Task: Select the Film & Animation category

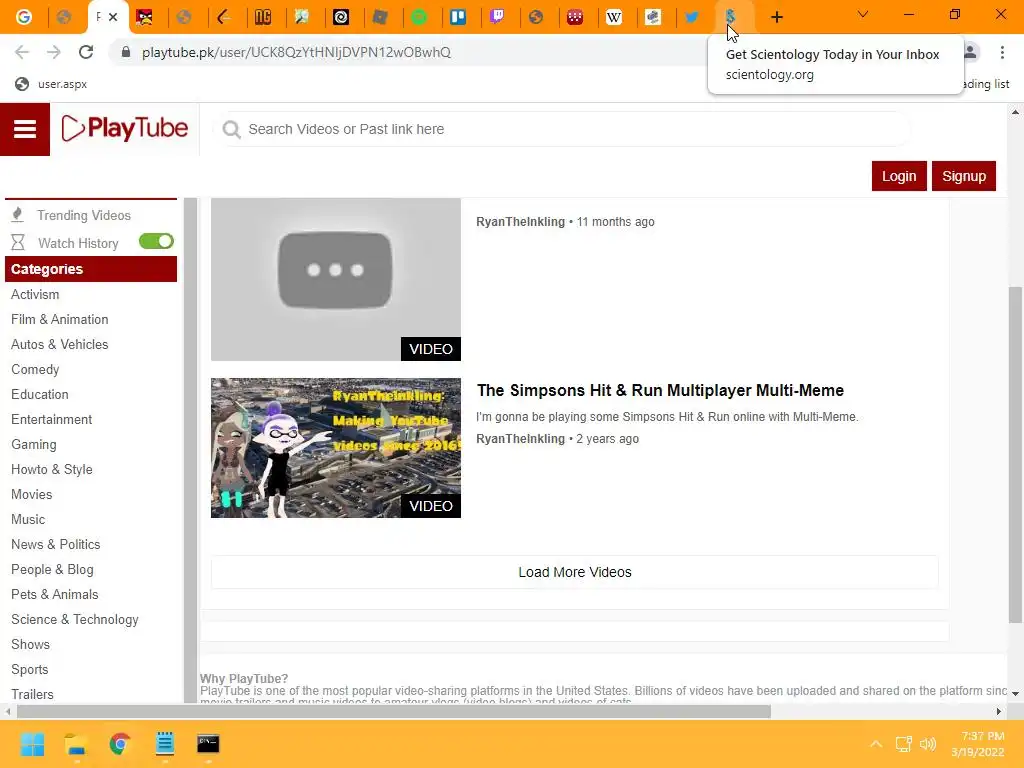Action: pos(59,319)
